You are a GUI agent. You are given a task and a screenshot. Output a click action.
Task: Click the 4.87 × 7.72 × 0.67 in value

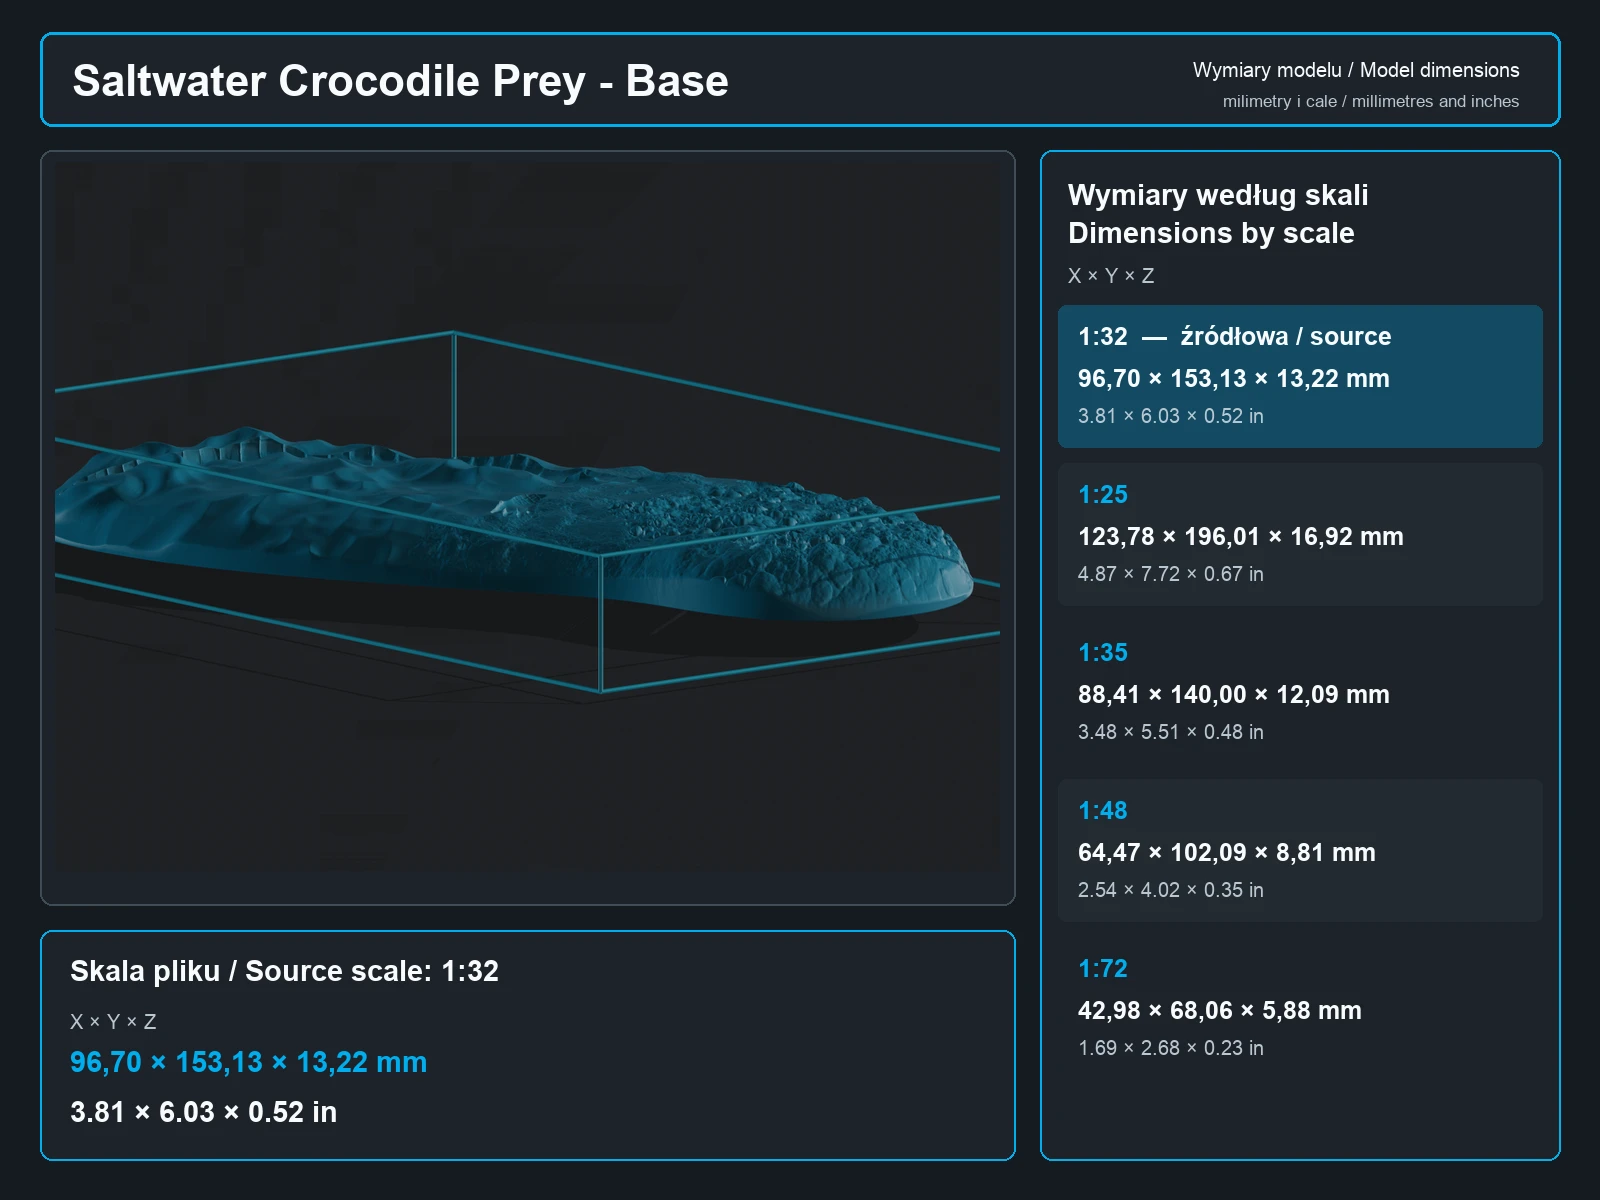[x=1170, y=574]
